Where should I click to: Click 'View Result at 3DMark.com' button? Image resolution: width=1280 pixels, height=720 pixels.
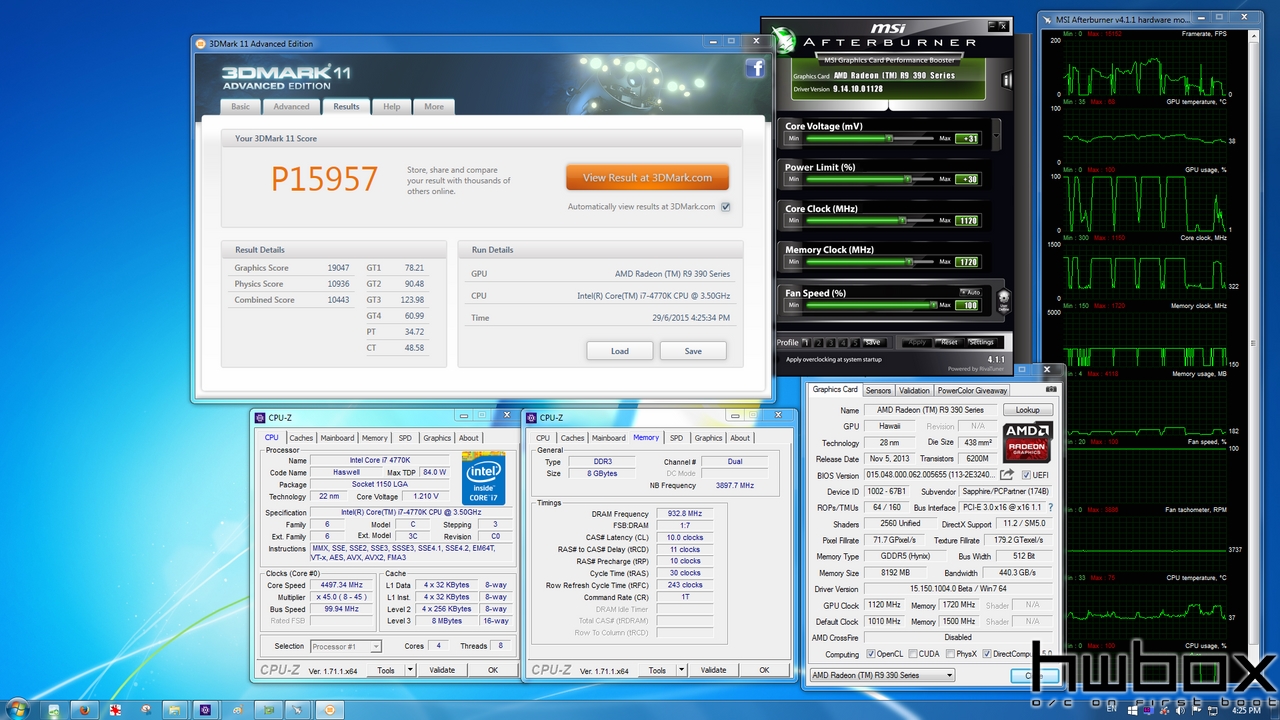point(647,177)
